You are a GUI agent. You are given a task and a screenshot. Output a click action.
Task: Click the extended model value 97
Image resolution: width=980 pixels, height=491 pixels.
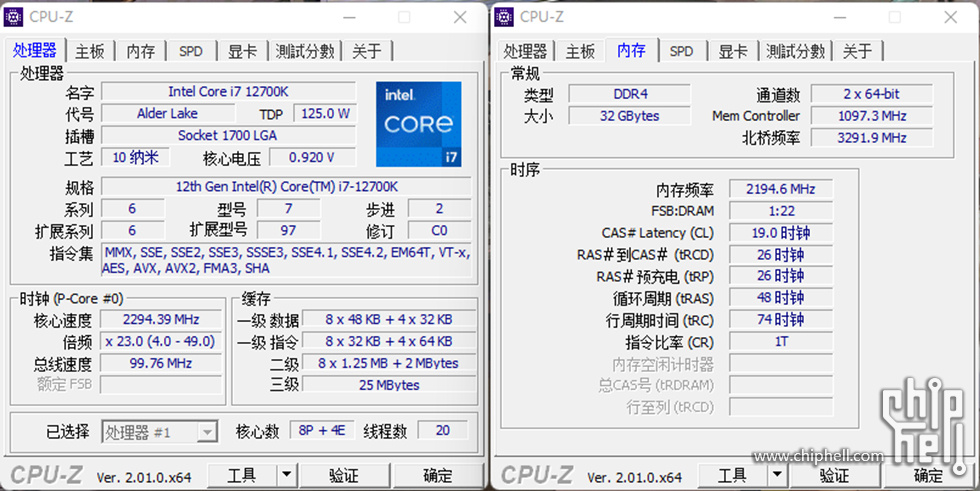pos(288,231)
